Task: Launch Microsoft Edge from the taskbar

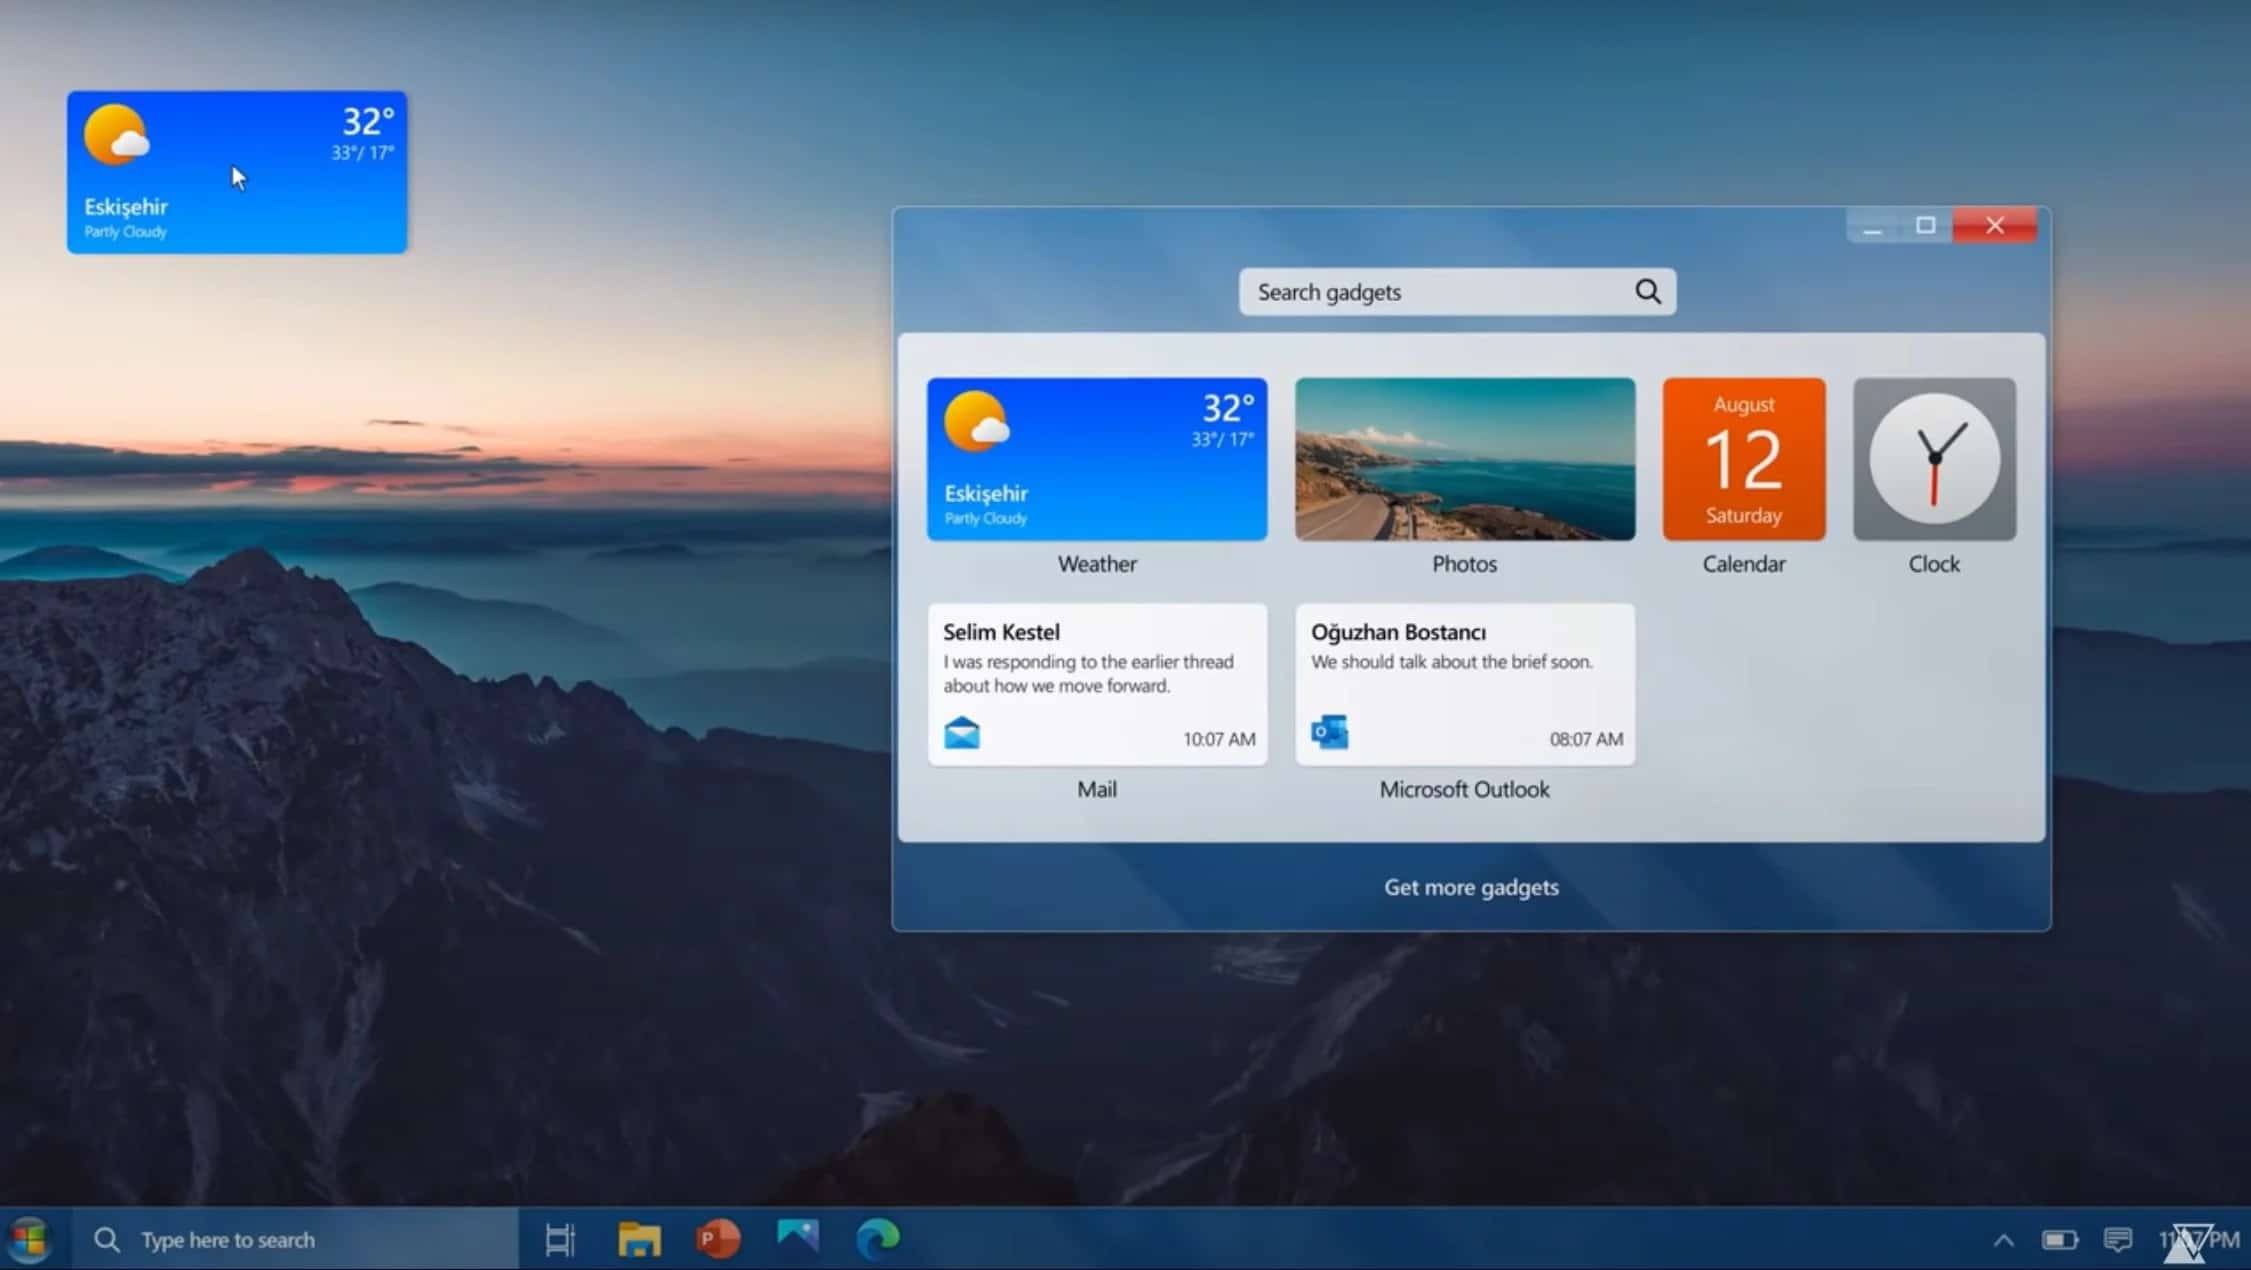Action: click(878, 1238)
